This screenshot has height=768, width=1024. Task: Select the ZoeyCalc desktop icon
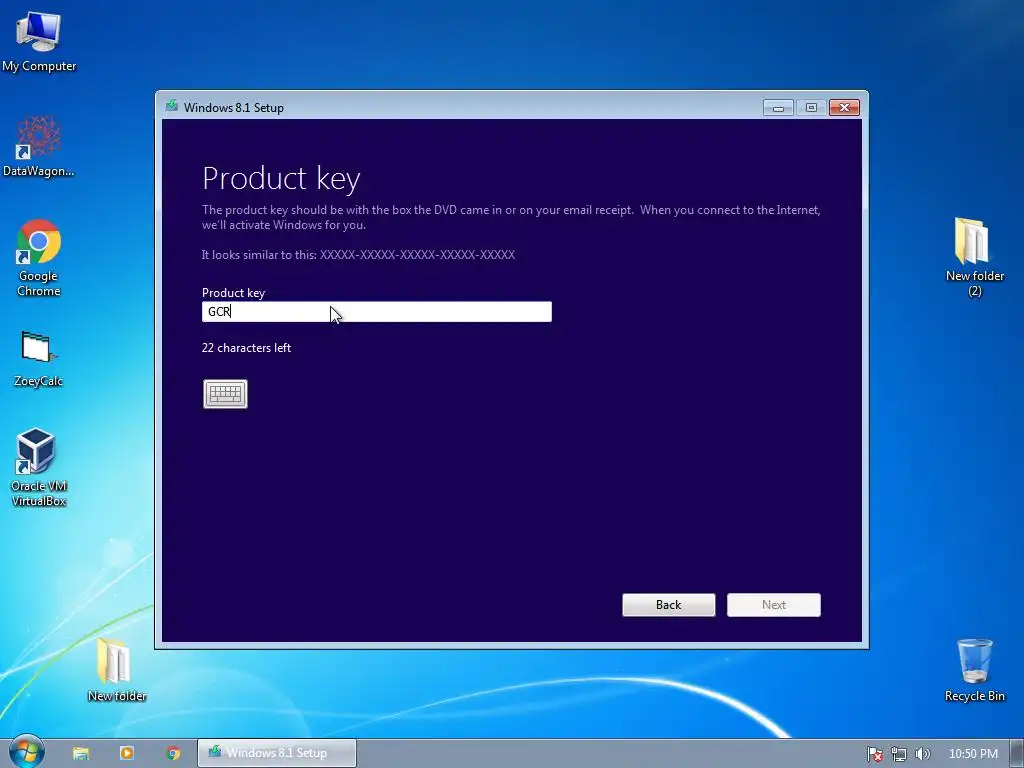39,359
